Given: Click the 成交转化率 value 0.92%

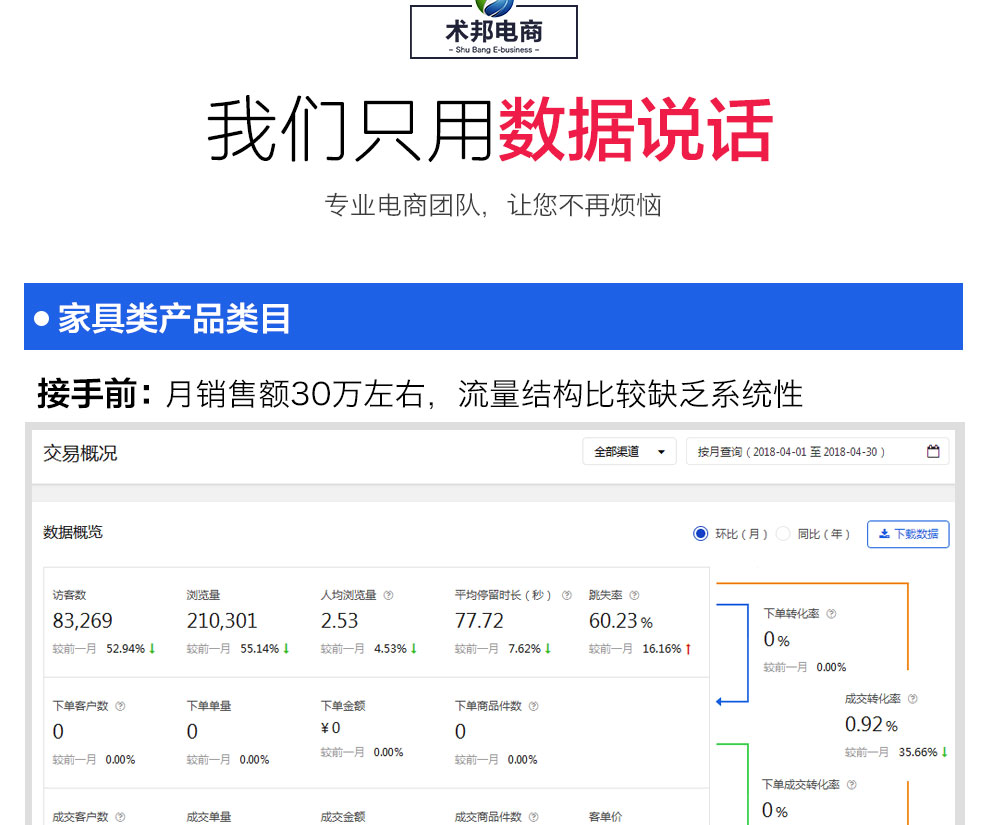Looking at the screenshot, I should 871,725.
